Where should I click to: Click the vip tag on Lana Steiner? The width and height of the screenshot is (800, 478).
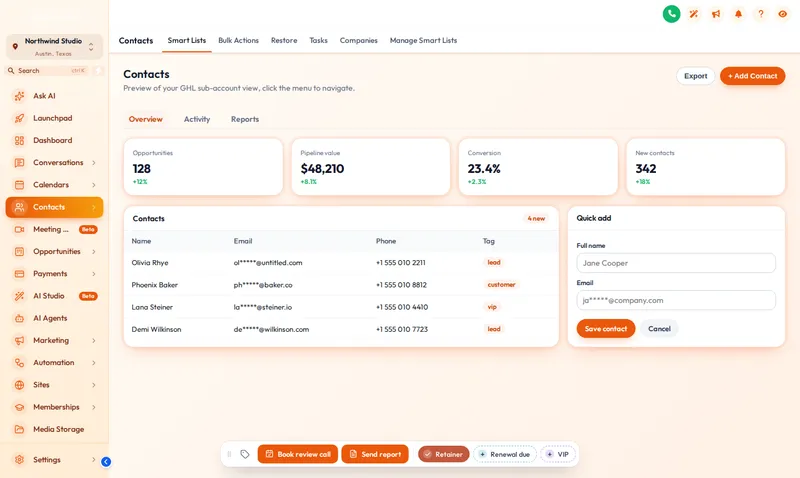pyautogui.click(x=492, y=307)
